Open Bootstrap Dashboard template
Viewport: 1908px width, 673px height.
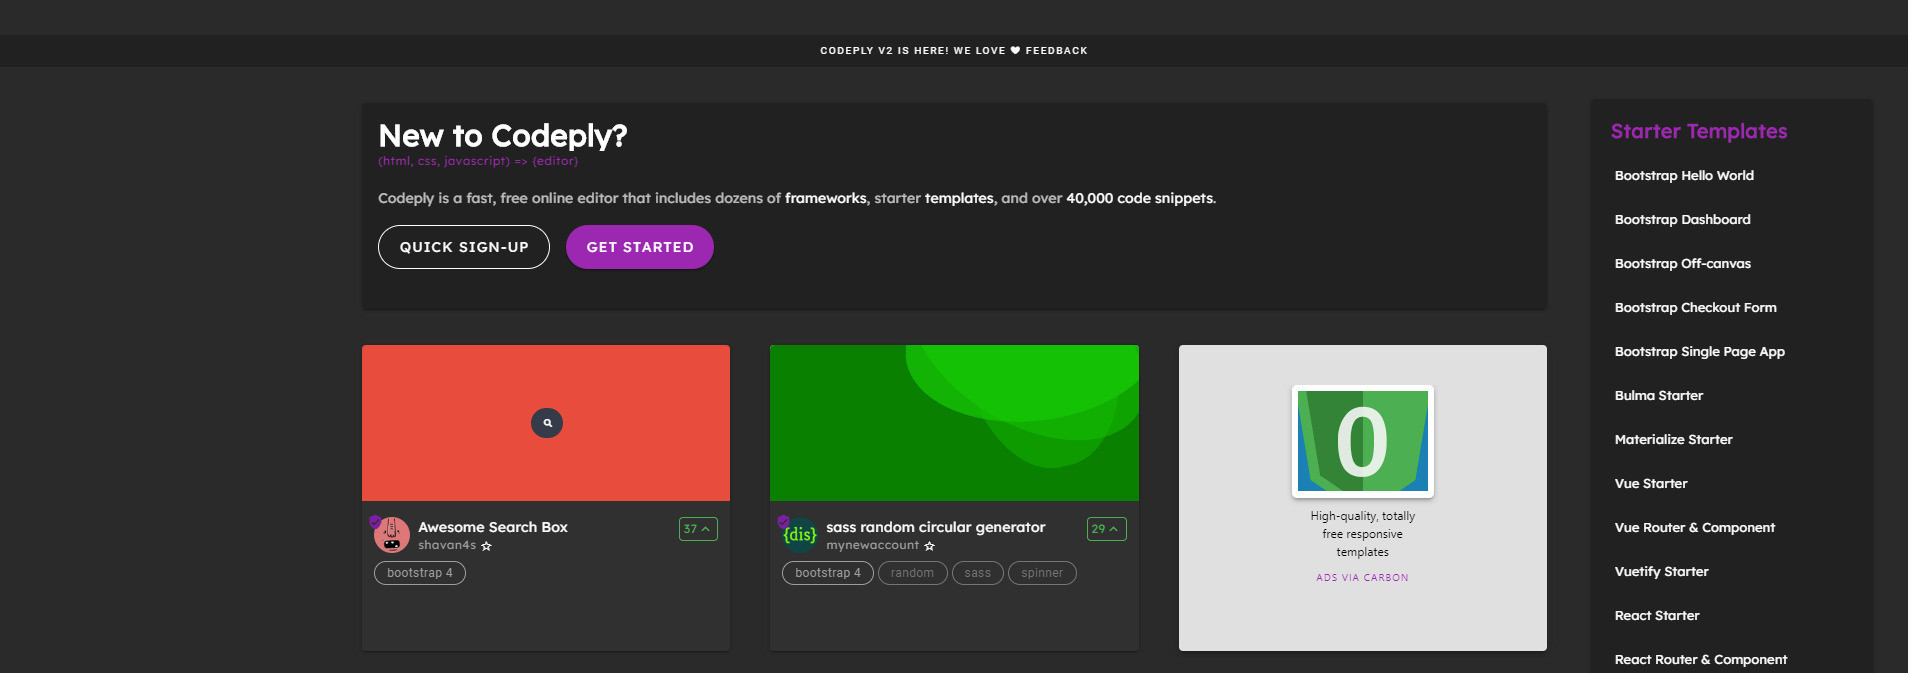pyautogui.click(x=1682, y=219)
